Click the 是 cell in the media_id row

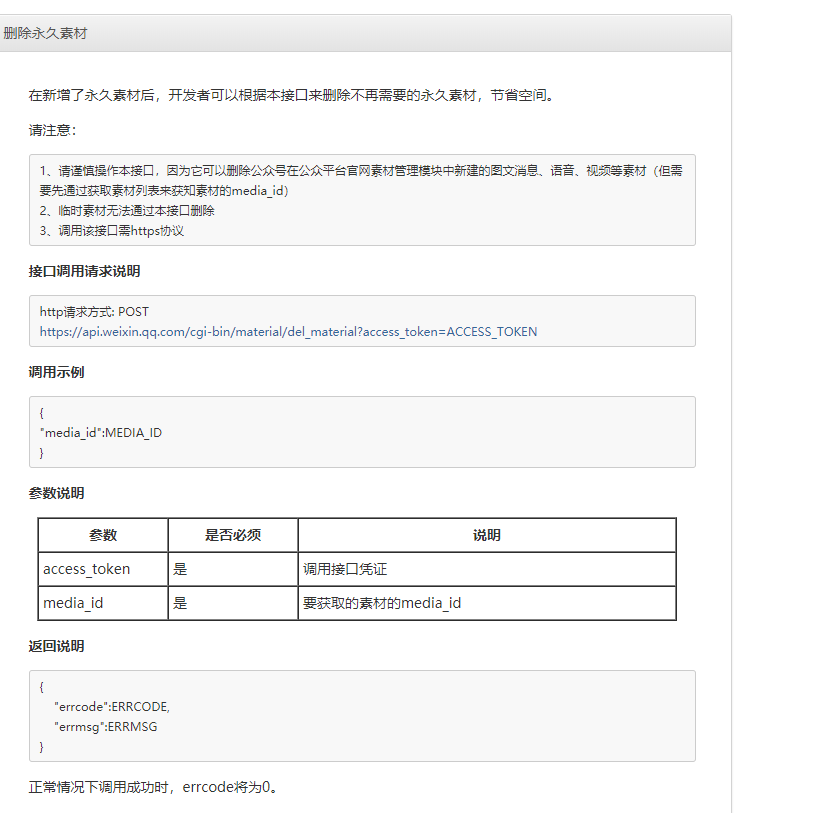tap(233, 603)
